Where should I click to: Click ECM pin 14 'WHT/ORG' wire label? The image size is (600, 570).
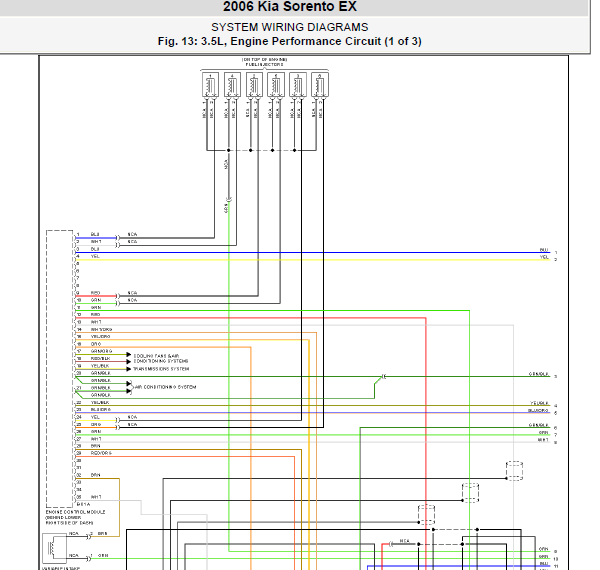pos(101,329)
